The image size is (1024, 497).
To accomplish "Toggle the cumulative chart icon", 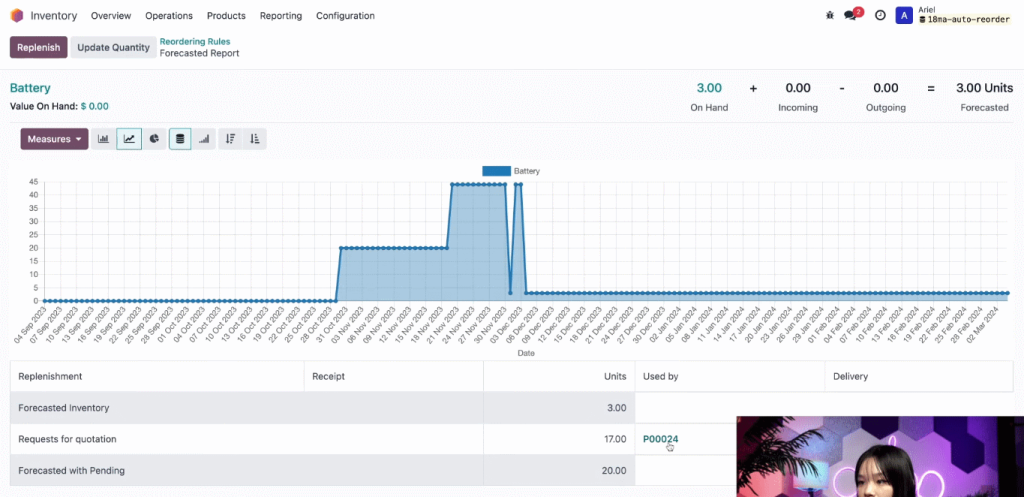I will 204,139.
